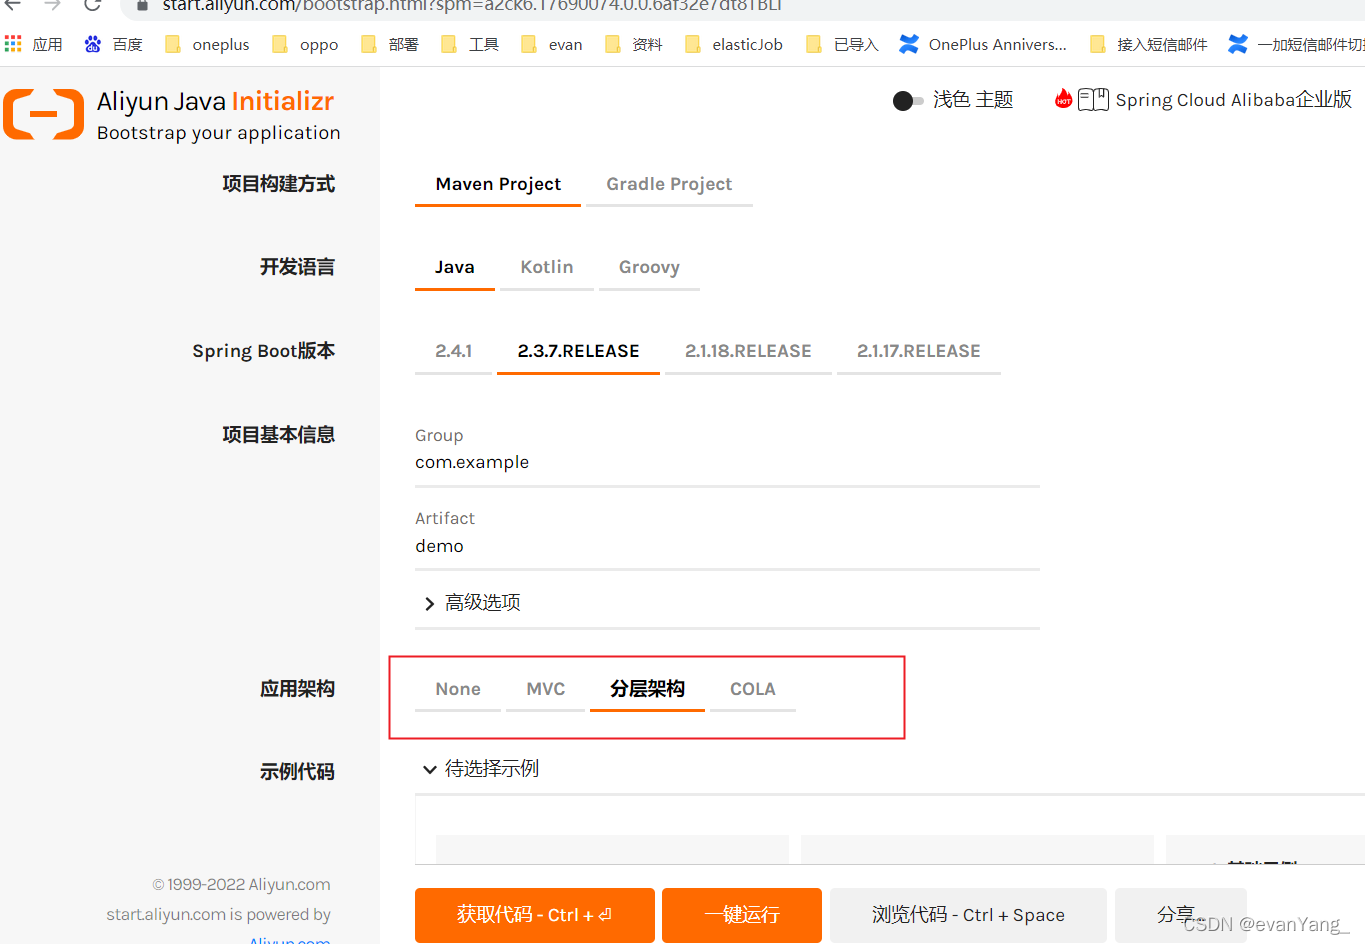The width and height of the screenshot is (1365, 944).
Task: Open the 部署 bookmark folder
Action: 390,44
